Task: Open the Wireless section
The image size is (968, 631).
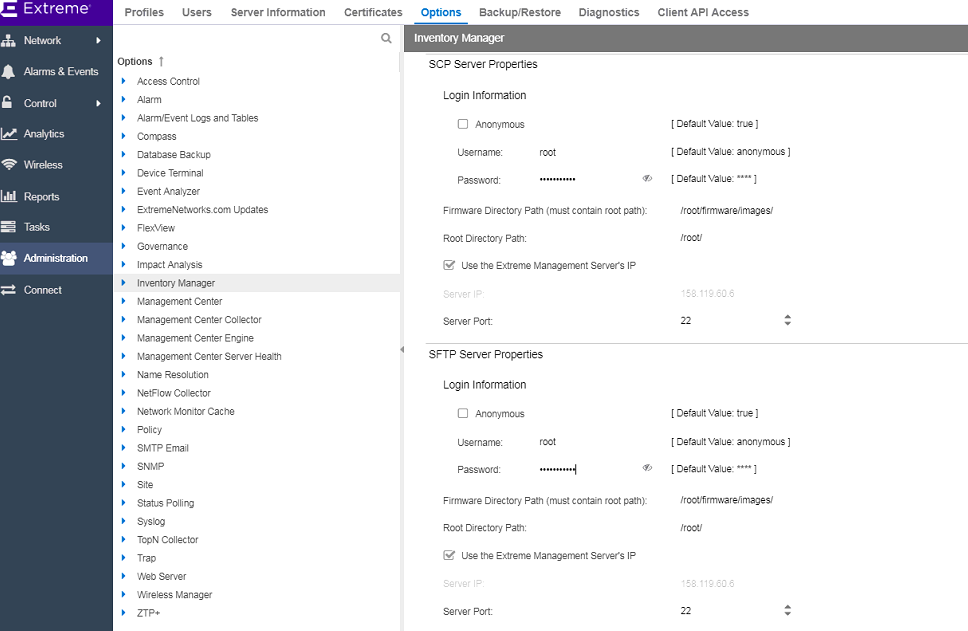Action: tap(56, 165)
